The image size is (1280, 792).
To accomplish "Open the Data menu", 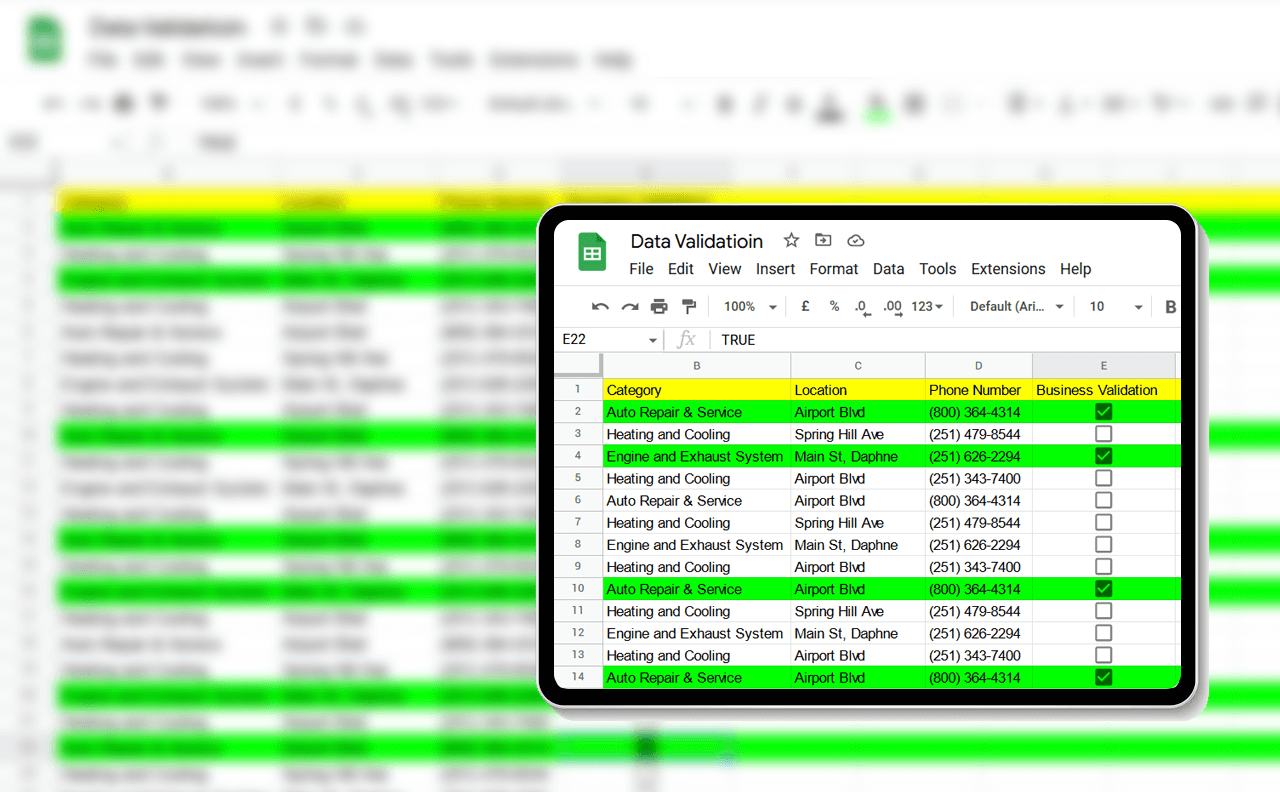I will tap(888, 269).
